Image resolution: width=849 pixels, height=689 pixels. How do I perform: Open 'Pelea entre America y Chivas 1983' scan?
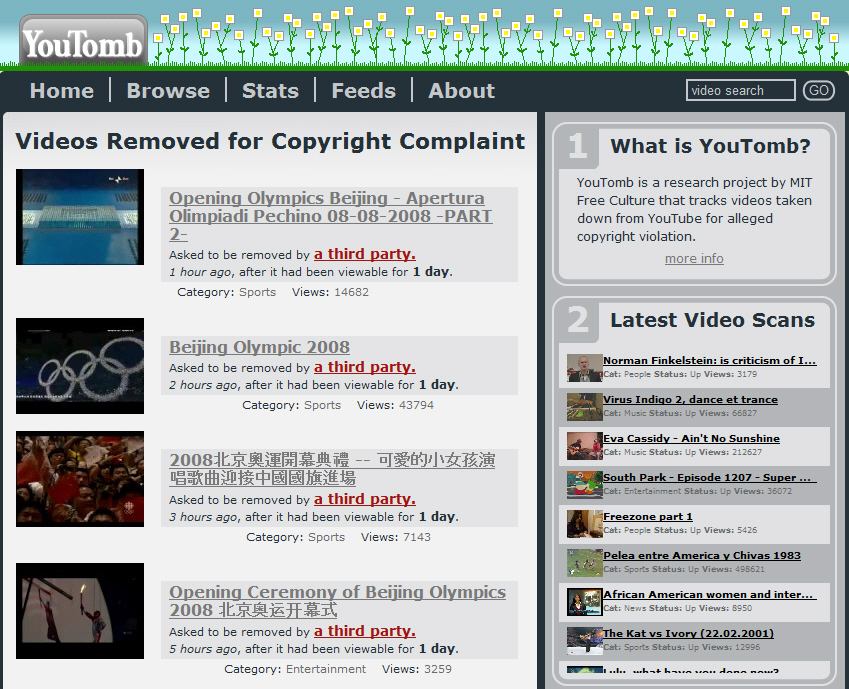tap(702, 555)
